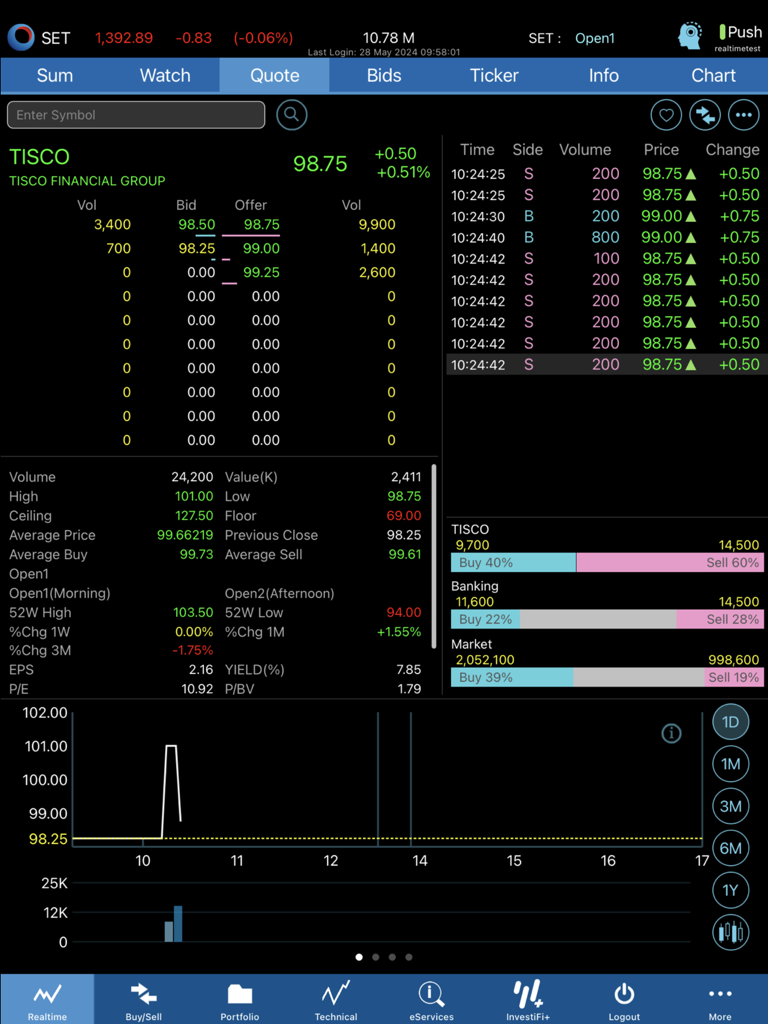This screenshot has height=1024, width=768.
Task: Tap last price 98.75 beside TISCO
Action: [x=320, y=164]
